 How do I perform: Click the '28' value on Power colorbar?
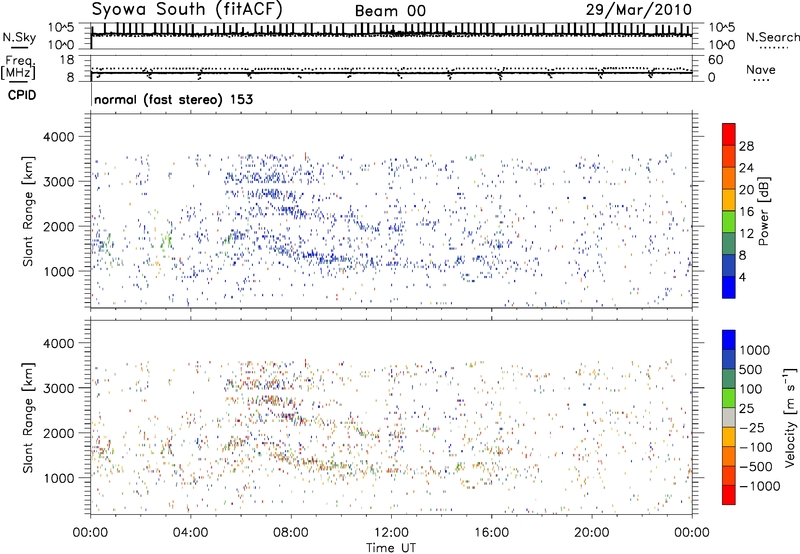[746, 146]
